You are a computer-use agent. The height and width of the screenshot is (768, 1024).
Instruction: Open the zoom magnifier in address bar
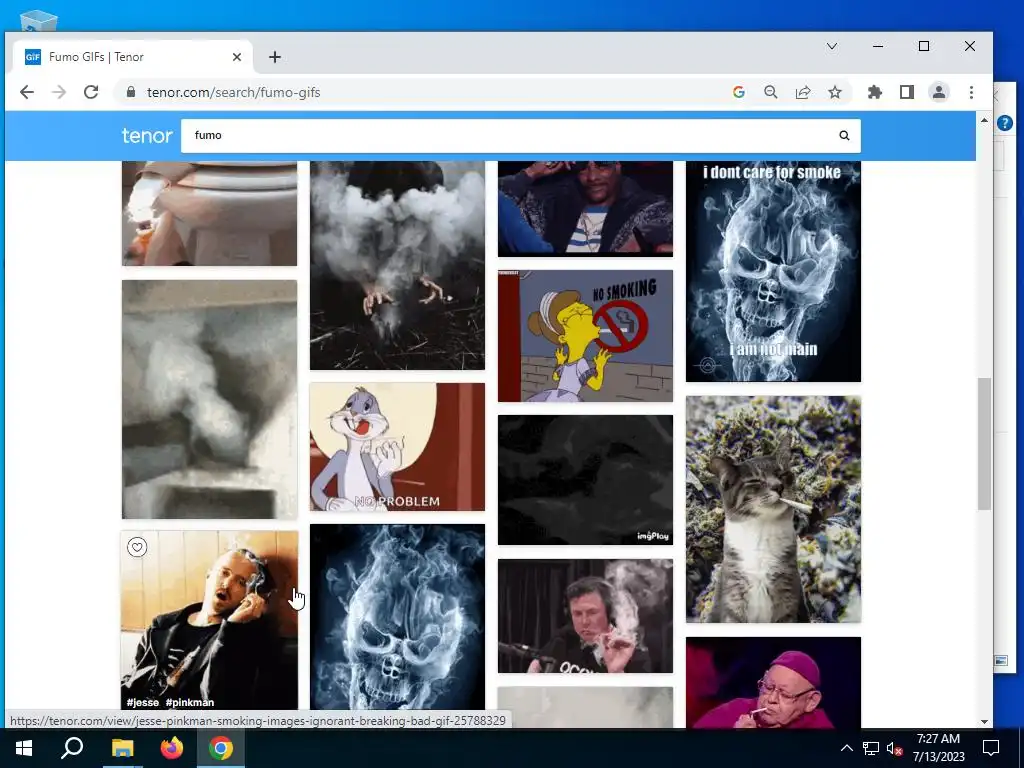[x=771, y=92]
